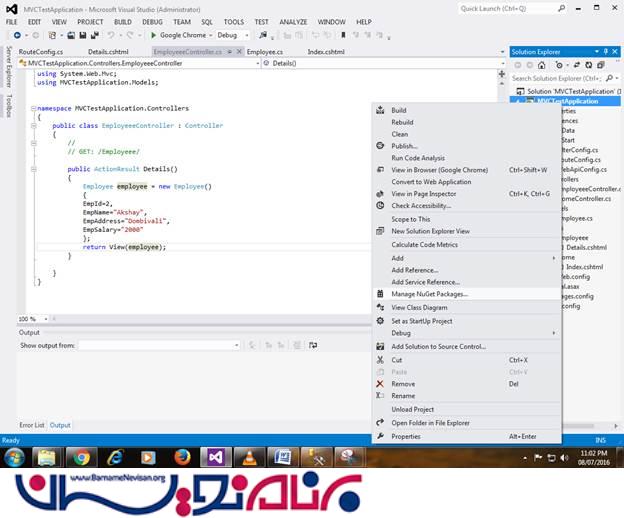Click Manage NuGet Packages in context menu

(x=429, y=294)
